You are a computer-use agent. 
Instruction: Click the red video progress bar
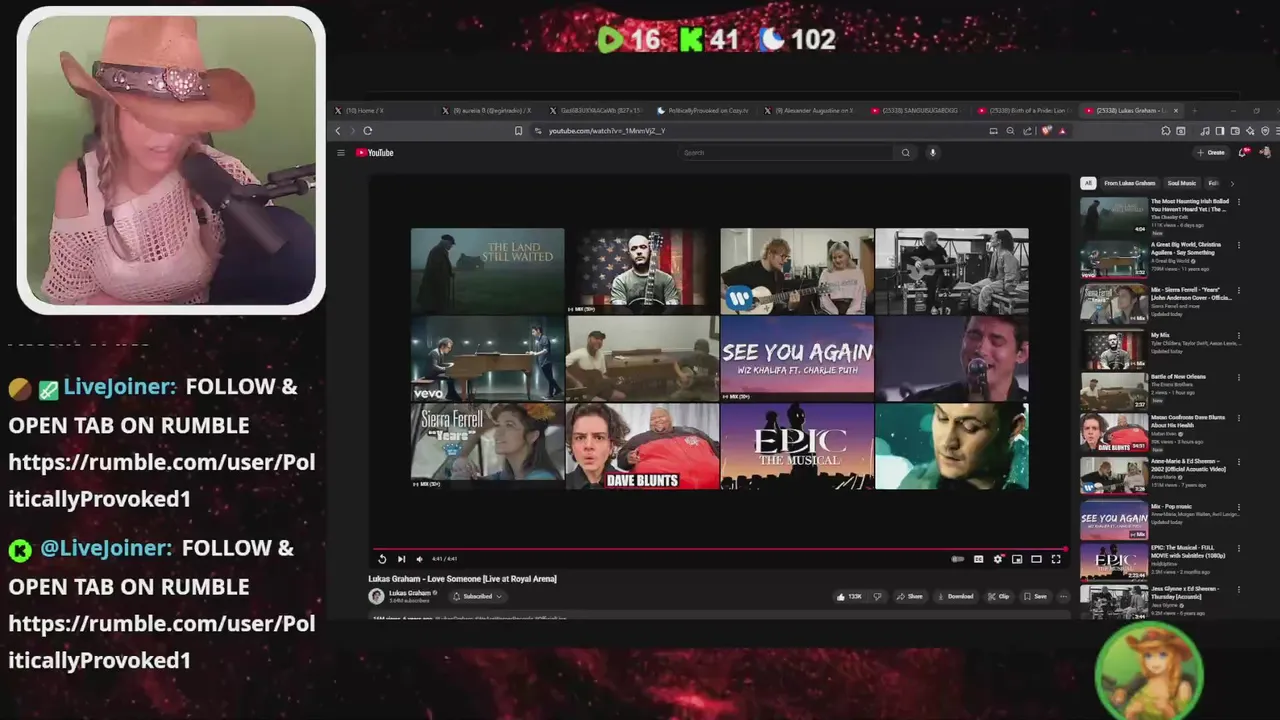(718, 549)
